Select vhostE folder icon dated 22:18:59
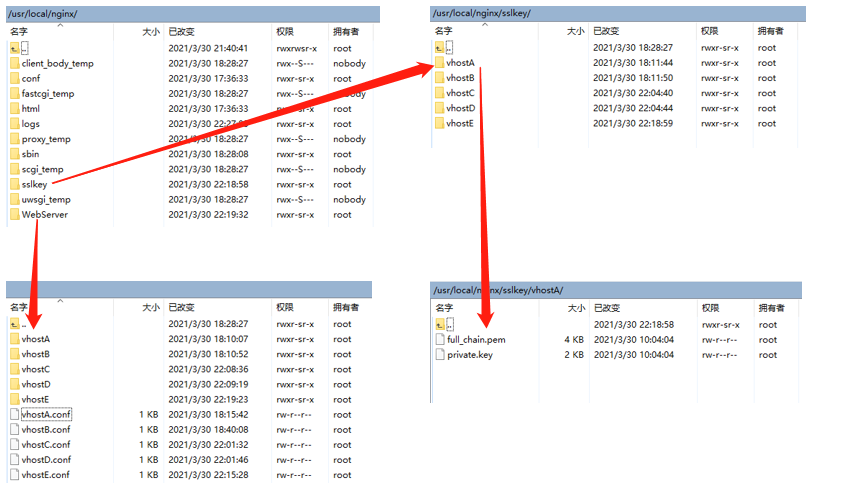Screen dimensions: 850x498 click(440, 124)
